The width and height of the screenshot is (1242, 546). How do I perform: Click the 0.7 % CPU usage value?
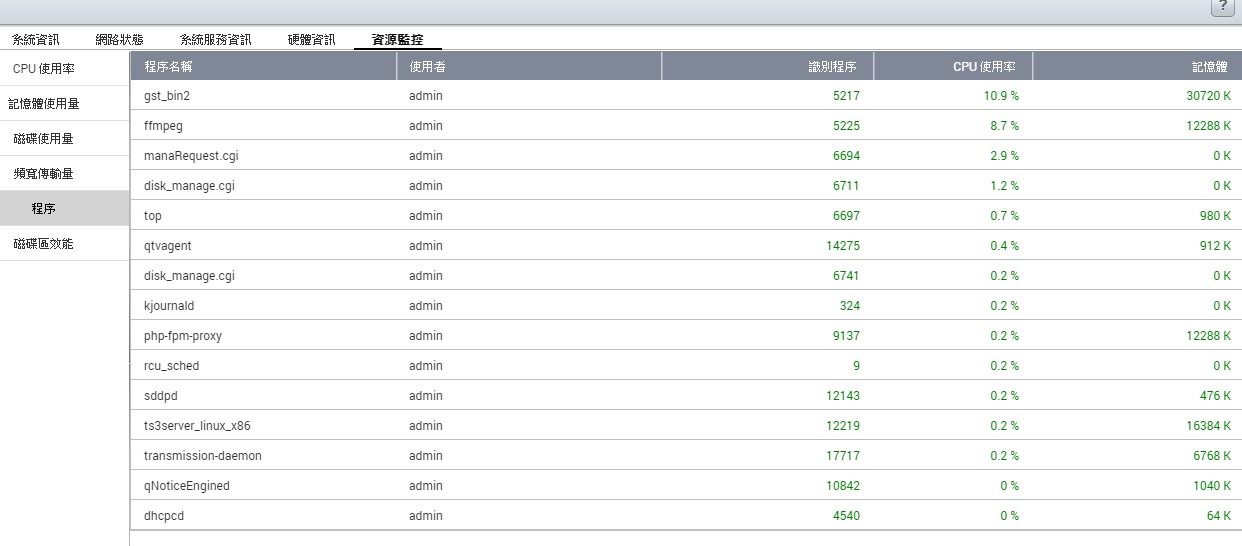(1004, 216)
